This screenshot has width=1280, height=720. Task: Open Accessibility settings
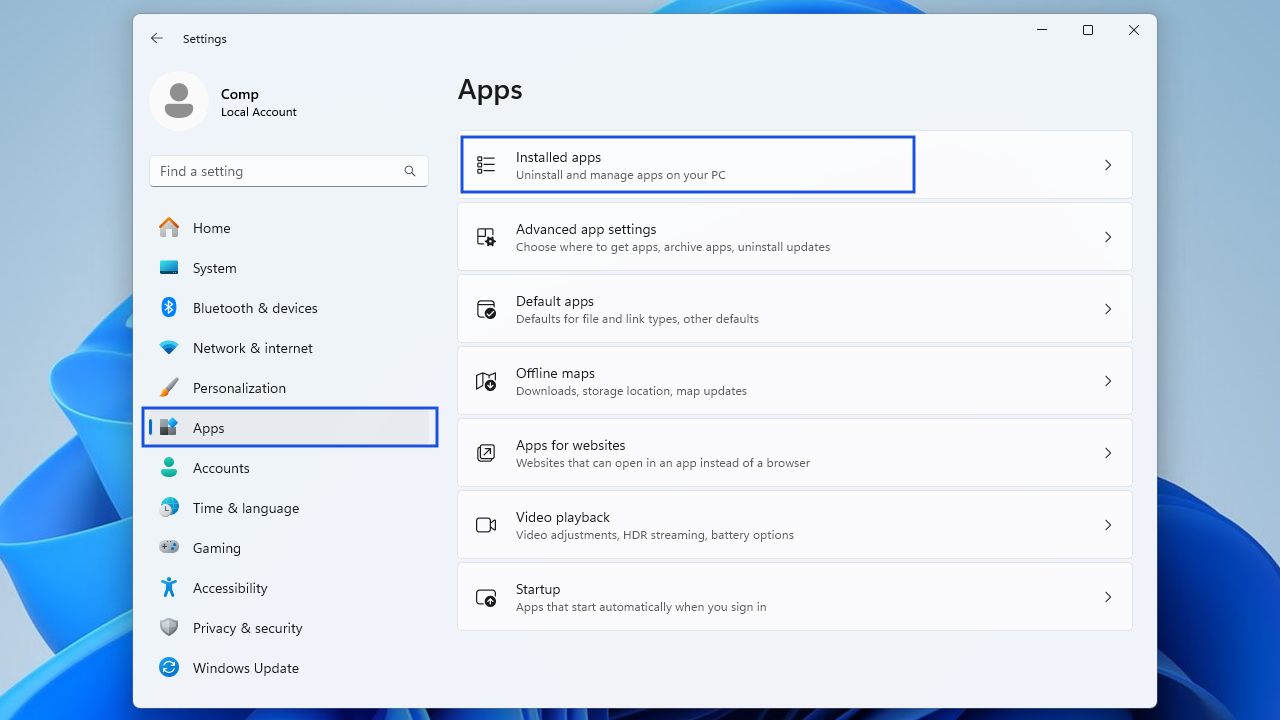[x=289, y=588]
